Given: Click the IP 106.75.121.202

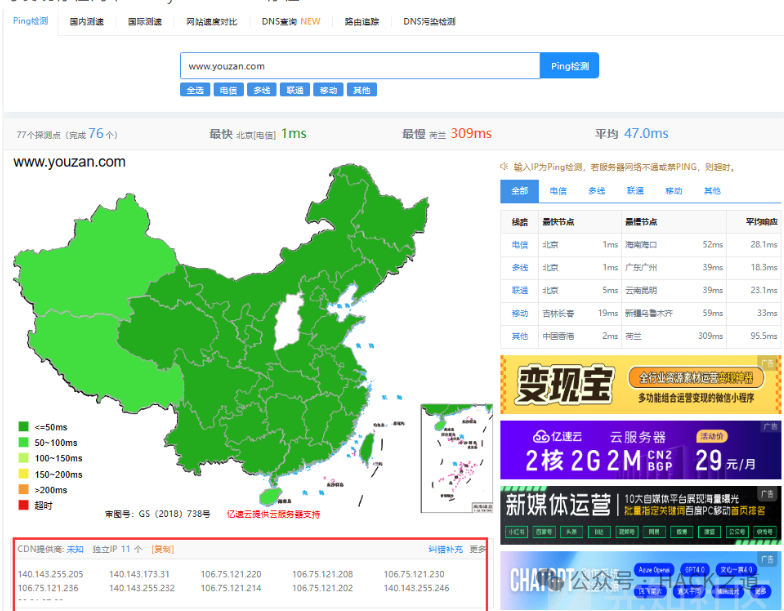Looking at the screenshot, I should tap(322, 588).
